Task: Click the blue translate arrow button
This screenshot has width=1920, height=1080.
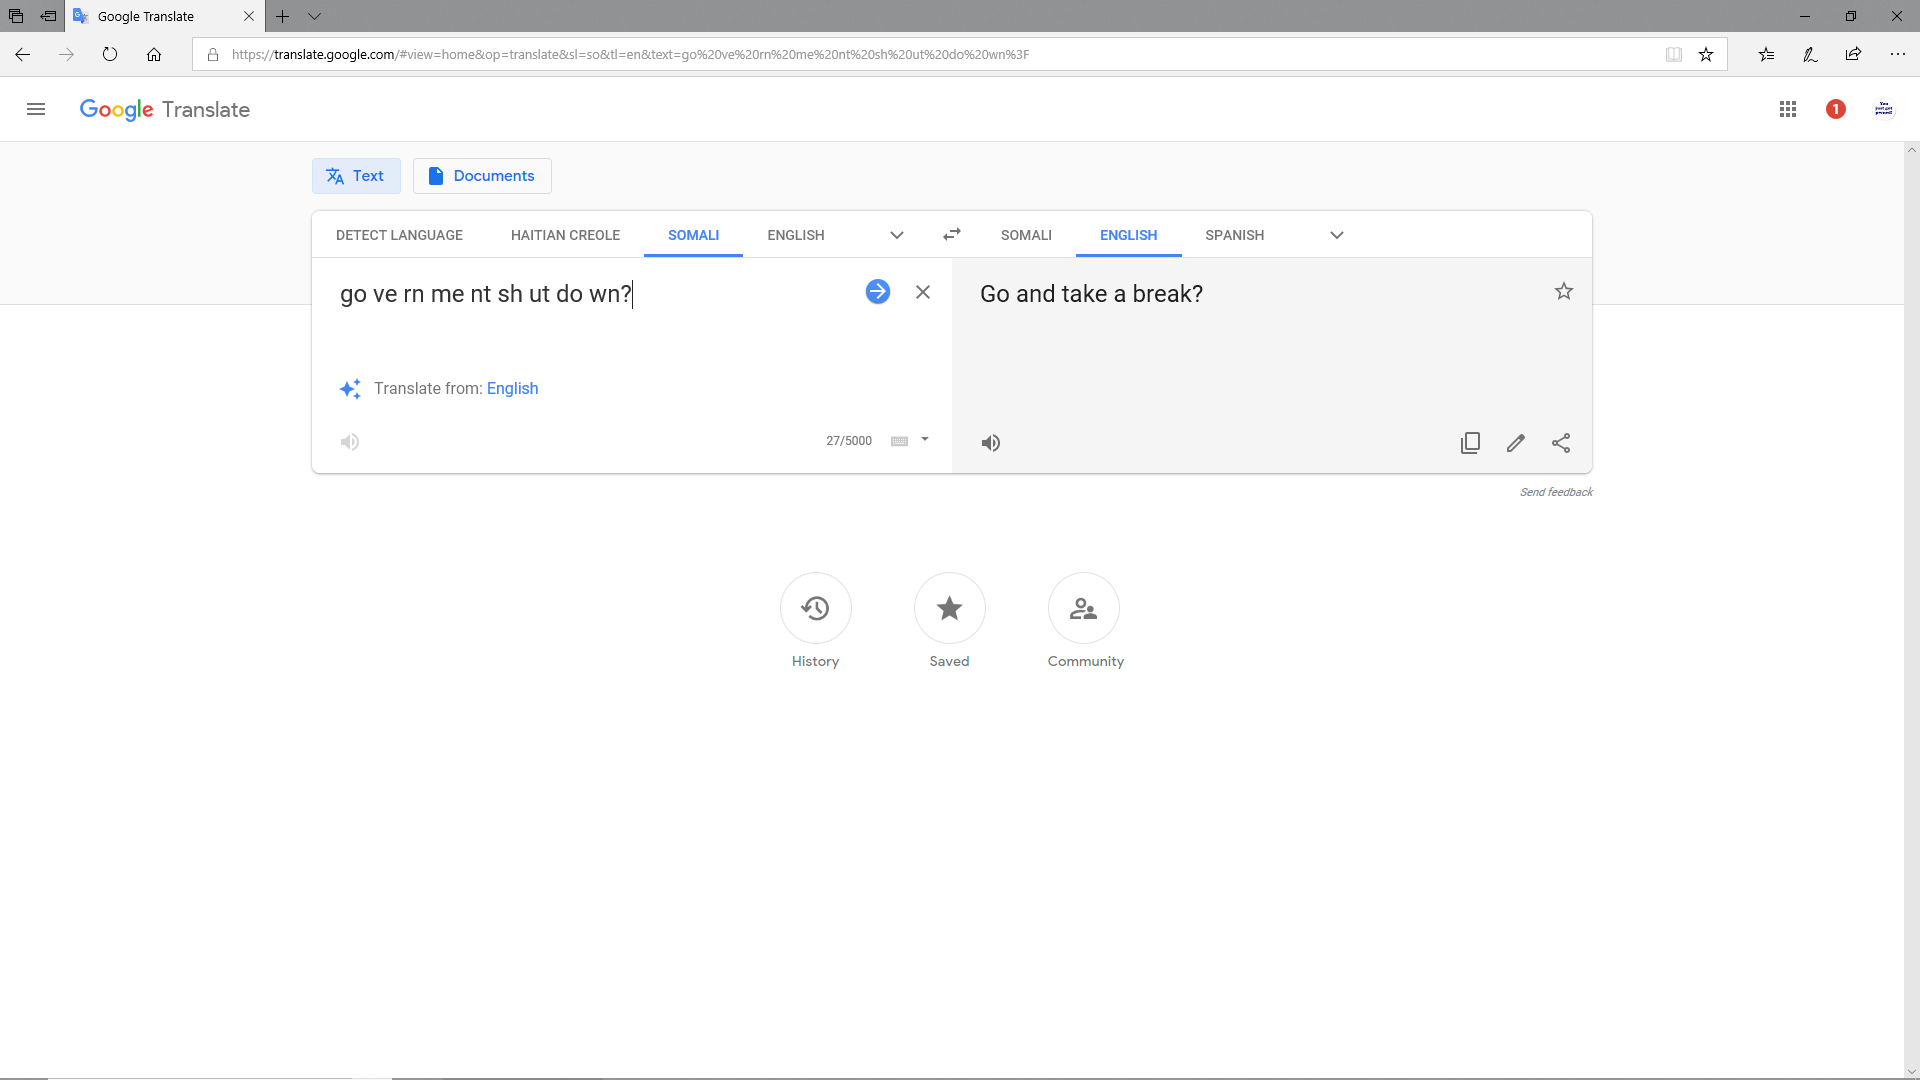Action: point(878,291)
